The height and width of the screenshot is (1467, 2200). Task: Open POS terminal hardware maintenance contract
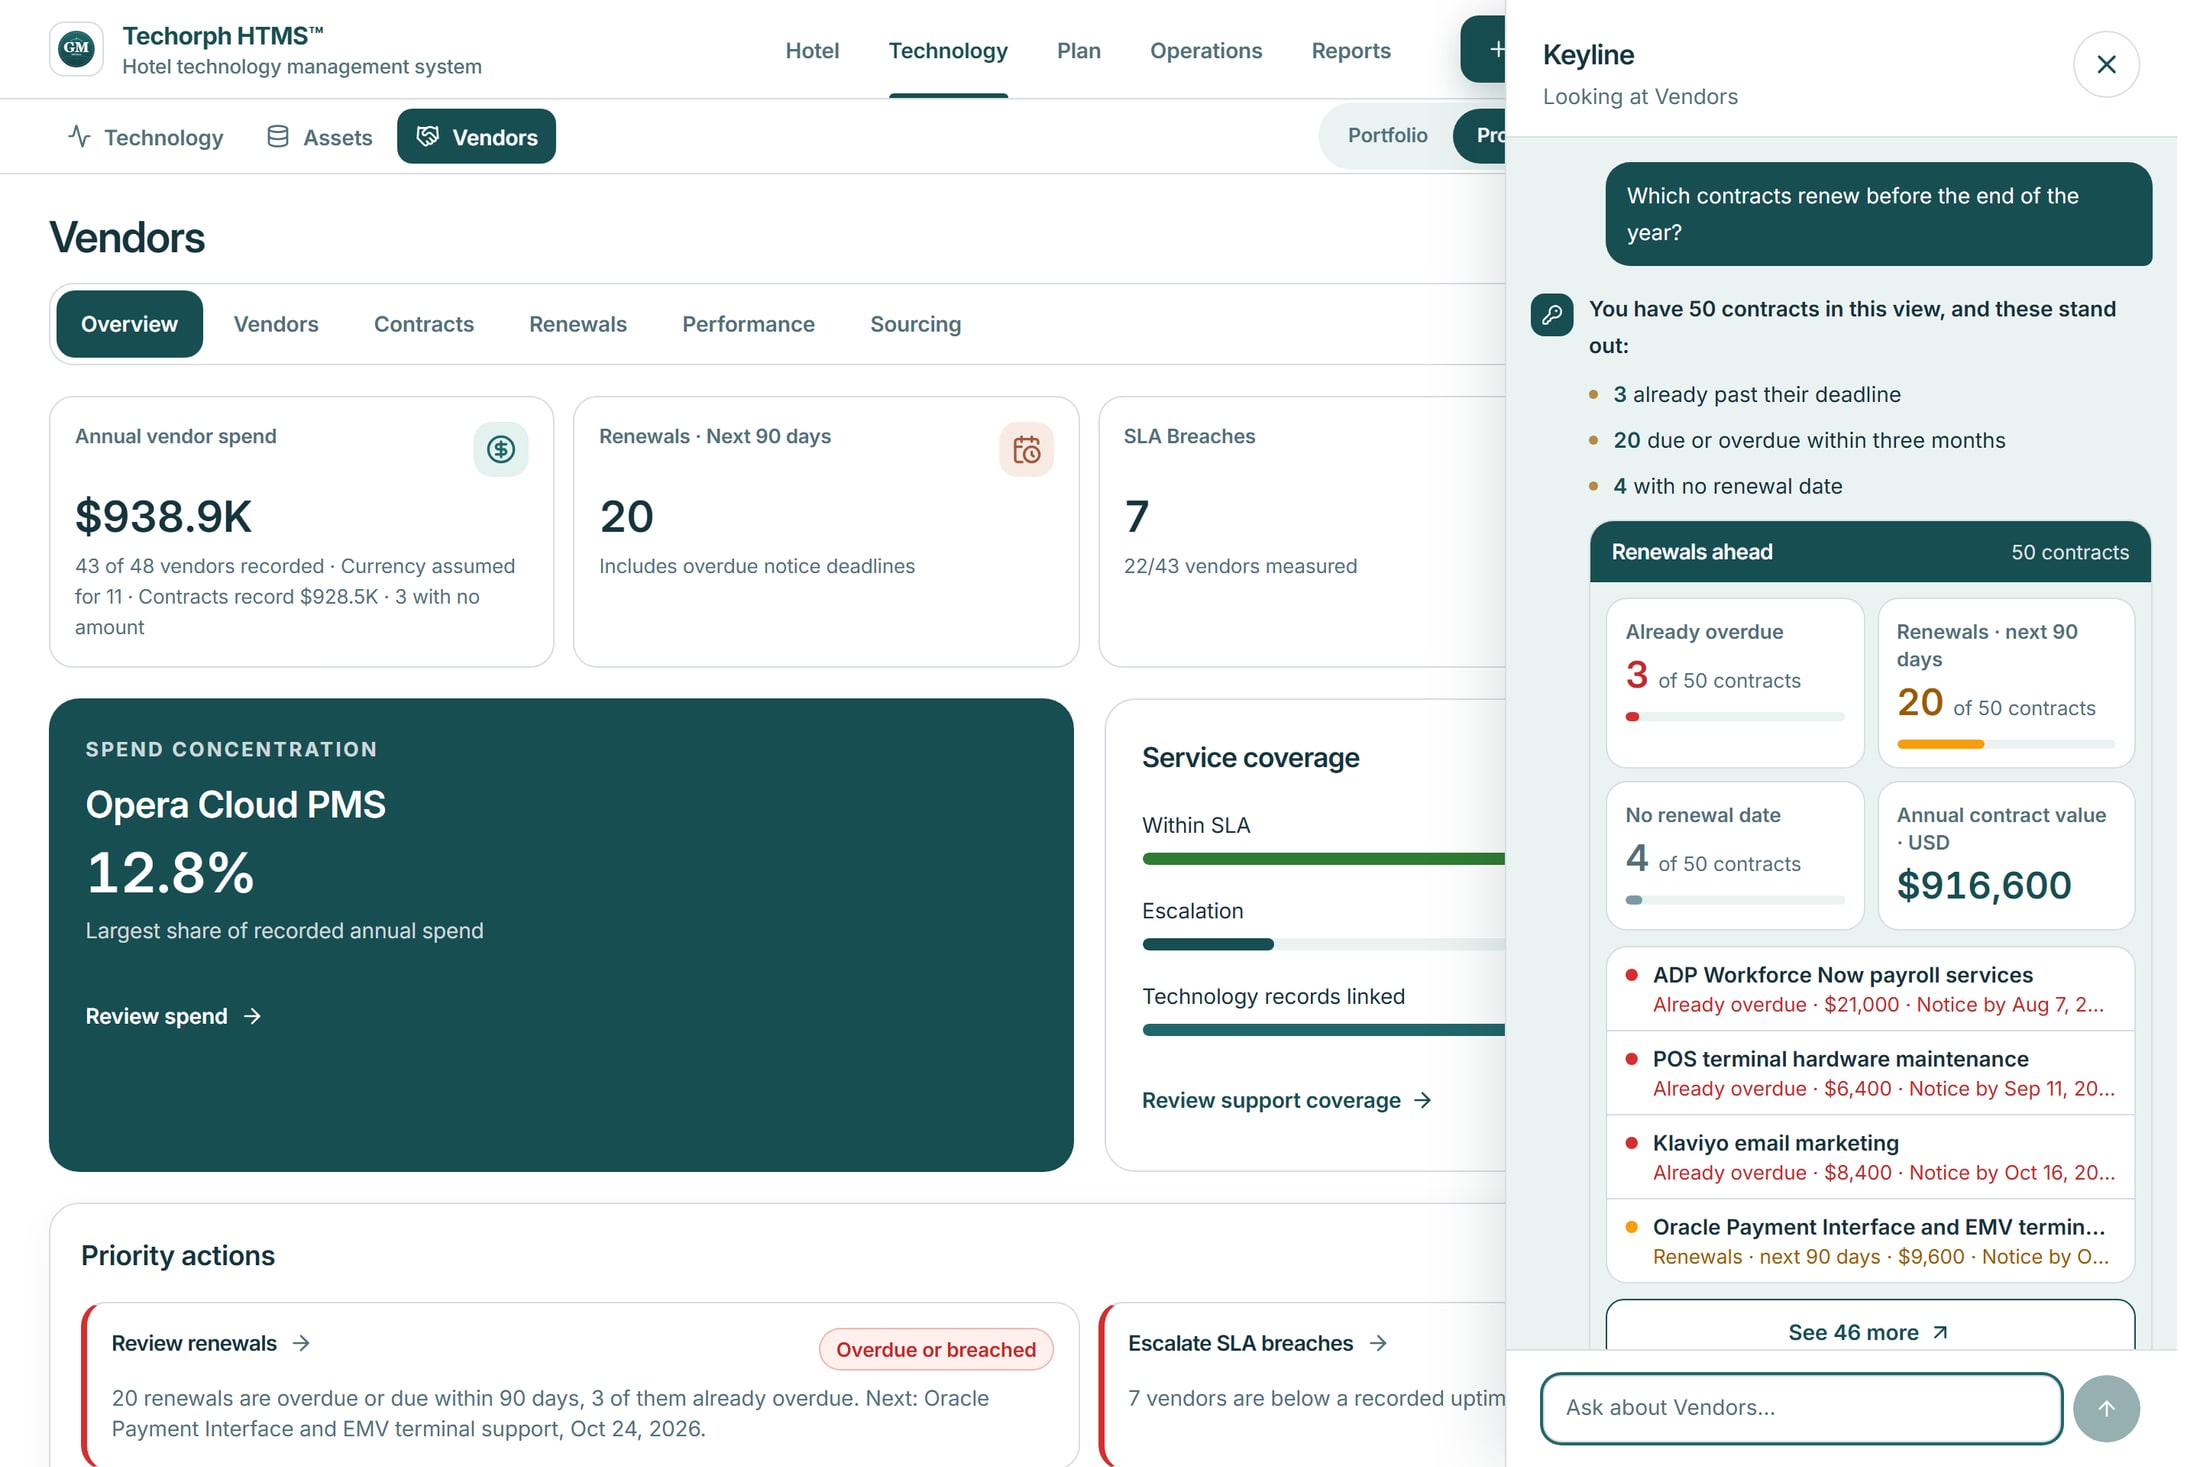tap(1870, 1073)
